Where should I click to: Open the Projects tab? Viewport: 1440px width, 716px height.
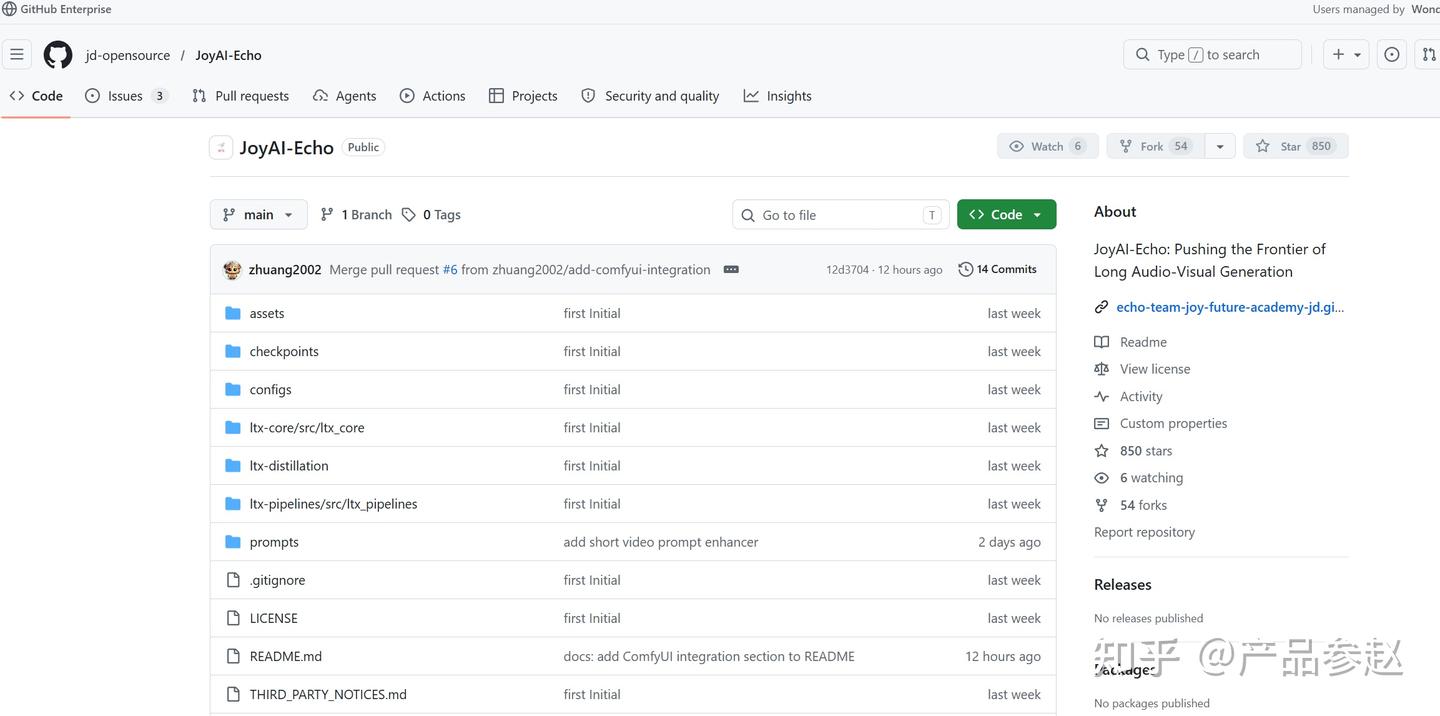(x=523, y=96)
